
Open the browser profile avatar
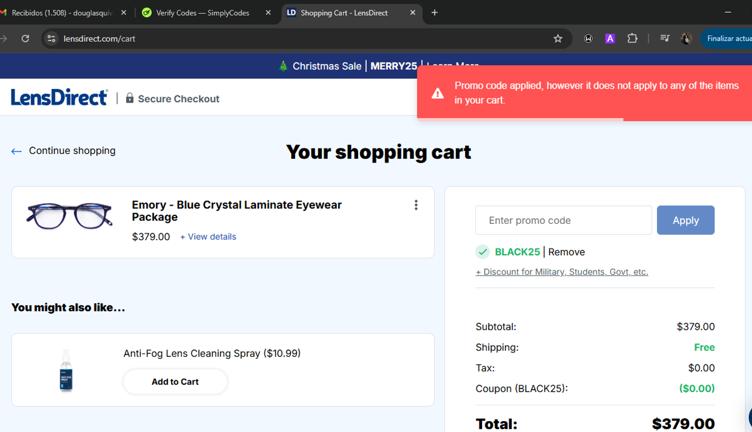(686, 38)
